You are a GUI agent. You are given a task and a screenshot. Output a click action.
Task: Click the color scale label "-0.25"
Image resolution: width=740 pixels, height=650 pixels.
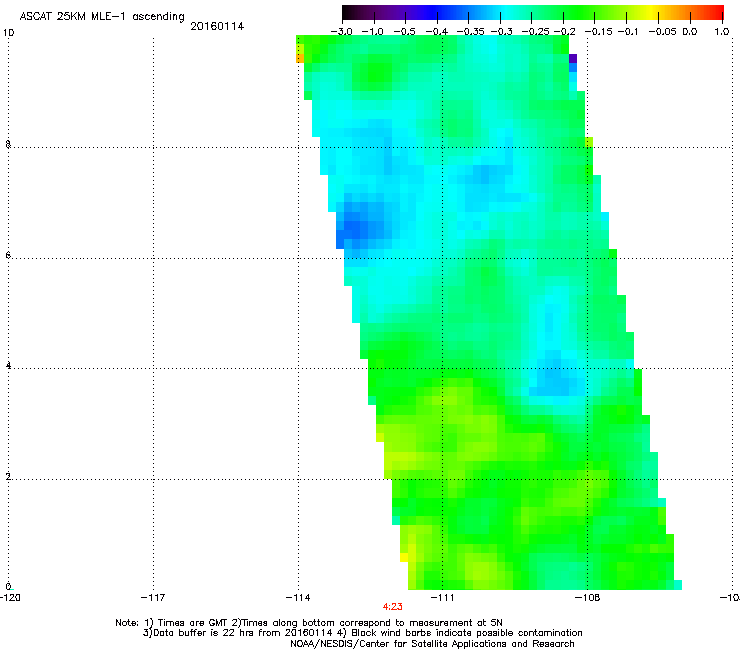coord(535,32)
